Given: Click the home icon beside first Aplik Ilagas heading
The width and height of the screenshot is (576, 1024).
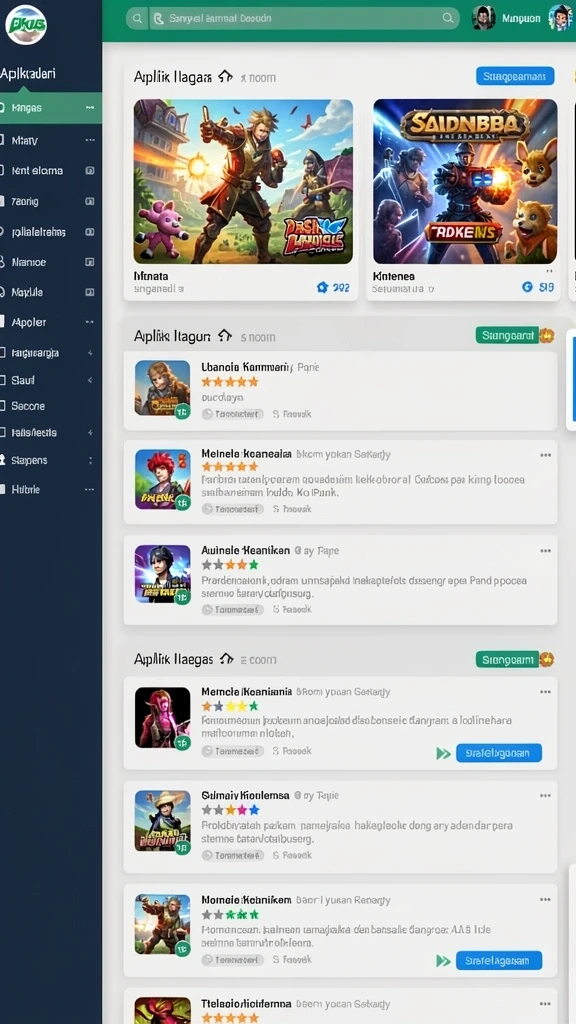Looking at the screenshot, I should point(225,76).
